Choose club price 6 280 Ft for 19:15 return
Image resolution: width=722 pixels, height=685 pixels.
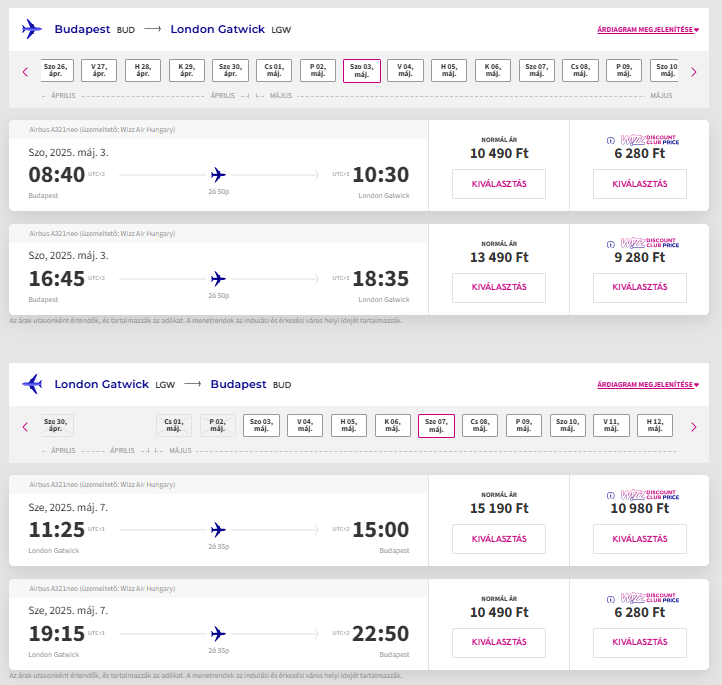(640, 643)
